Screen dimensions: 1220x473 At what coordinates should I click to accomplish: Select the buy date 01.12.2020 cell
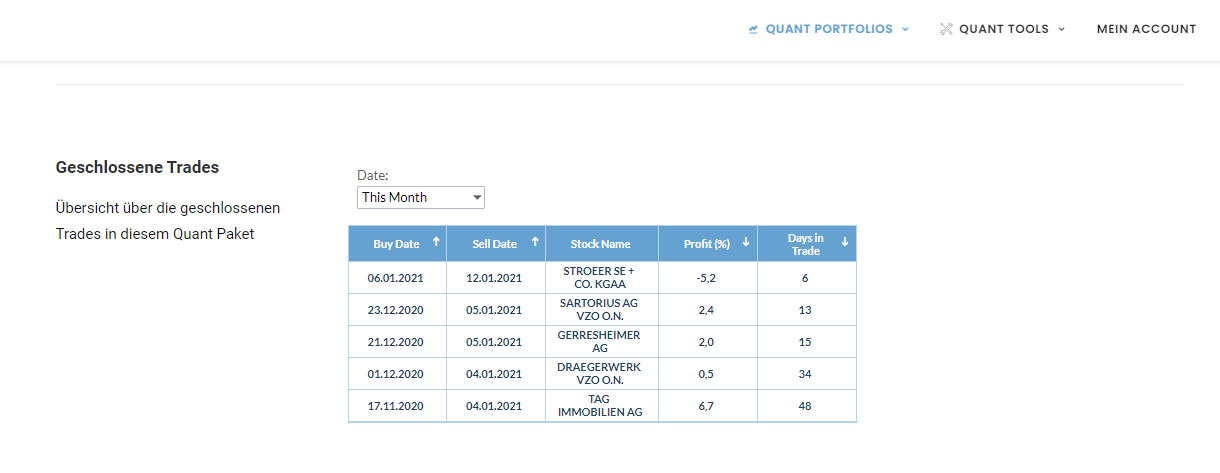pyautogui.click(x=397, y=374)
